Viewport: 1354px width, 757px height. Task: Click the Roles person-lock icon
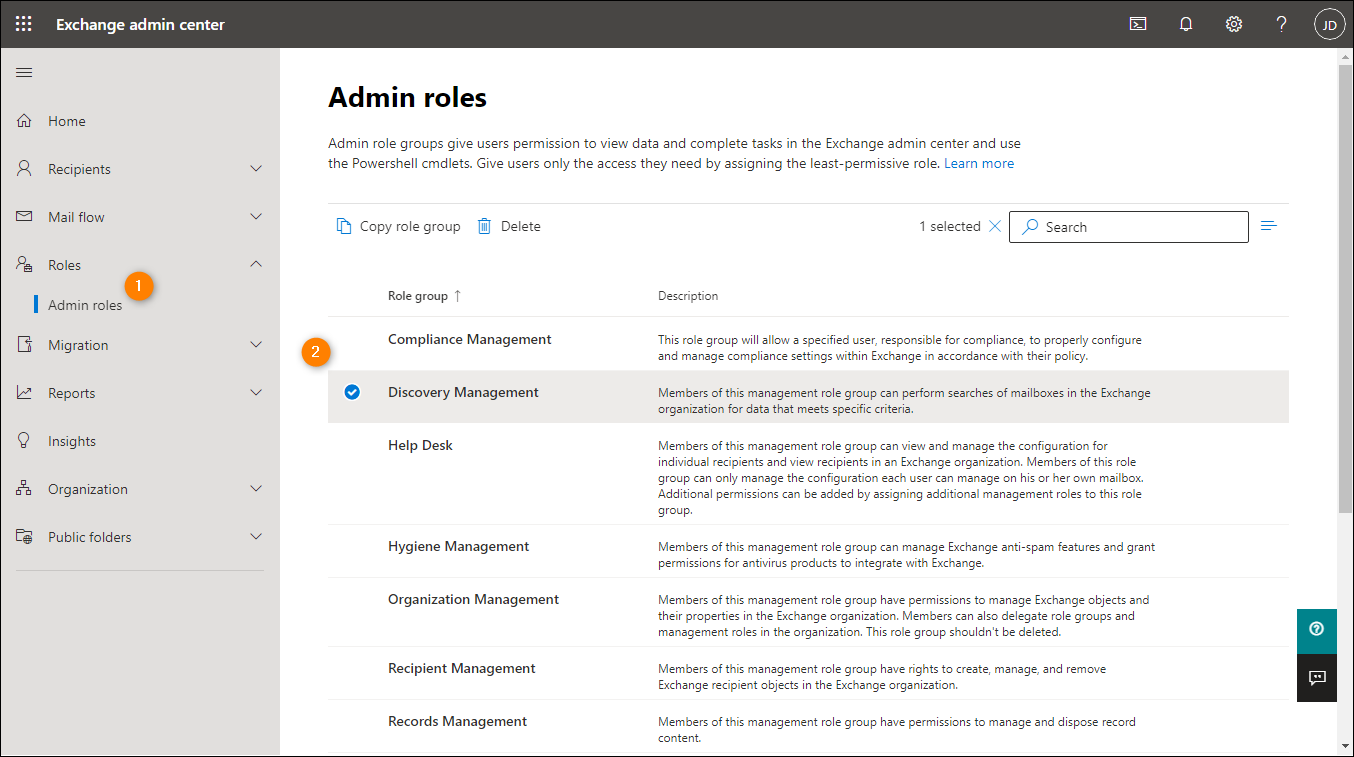(25, 265)
